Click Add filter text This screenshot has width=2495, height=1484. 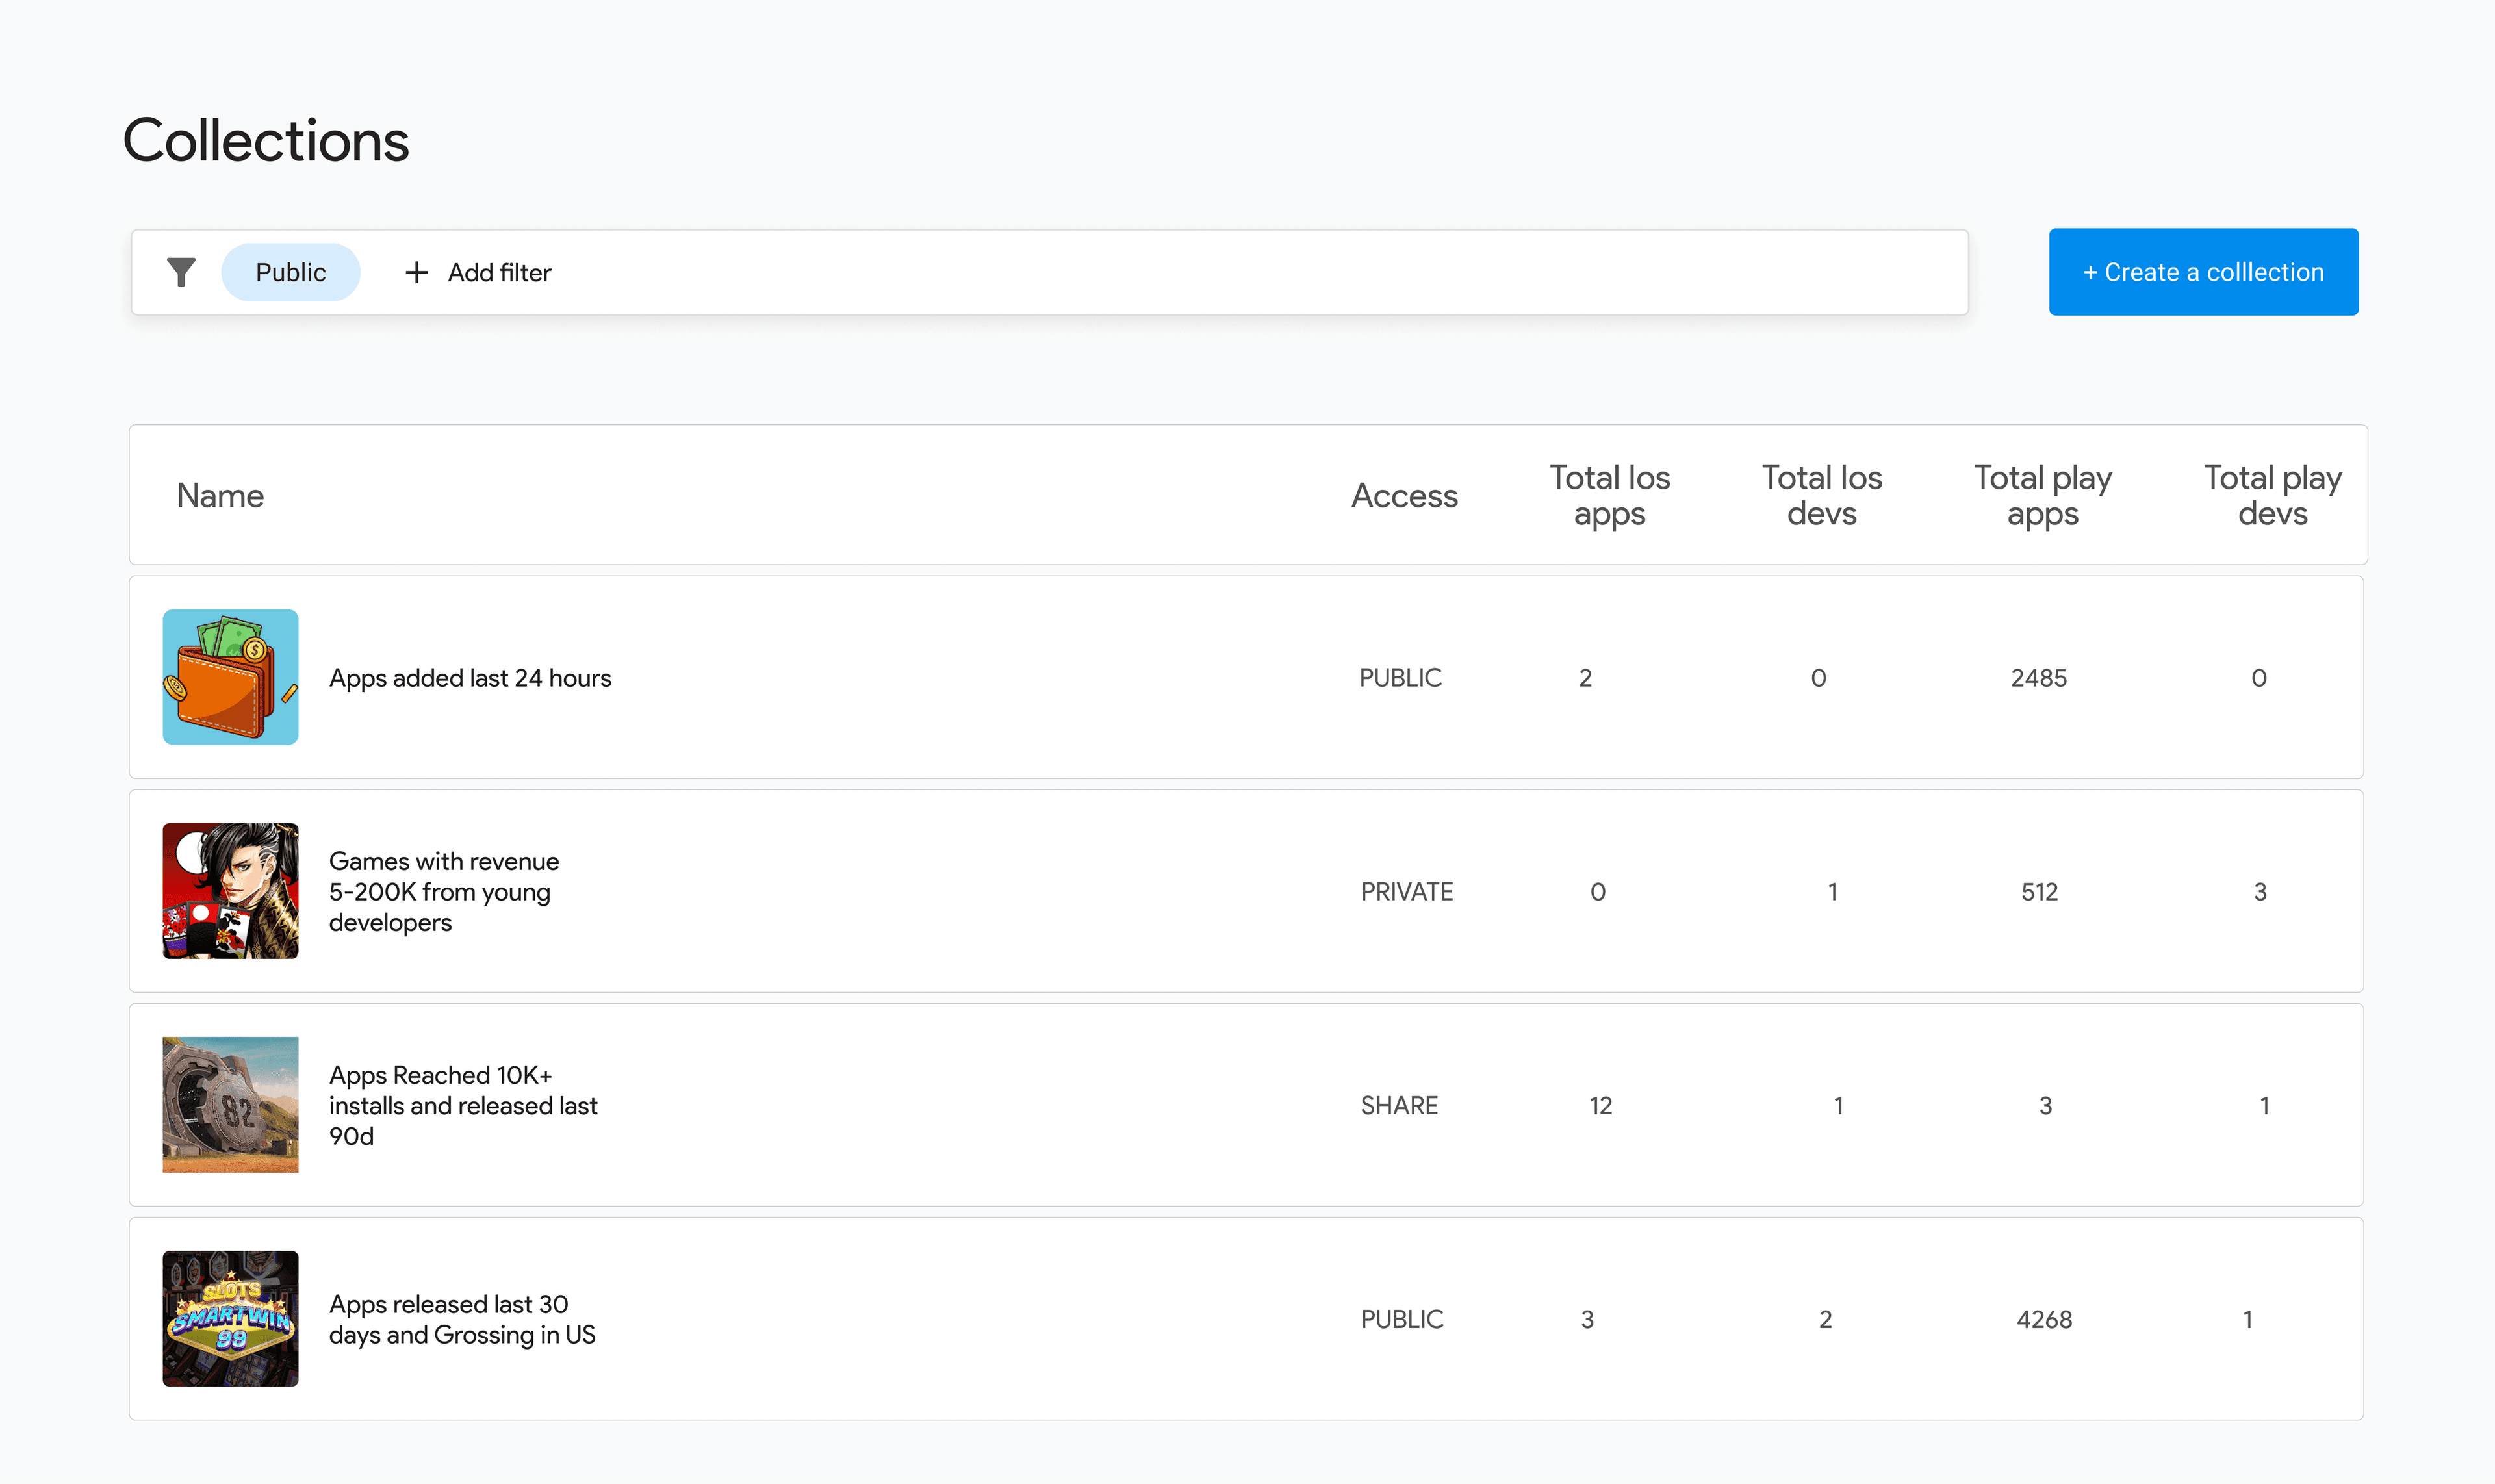[x=499, y=272]
